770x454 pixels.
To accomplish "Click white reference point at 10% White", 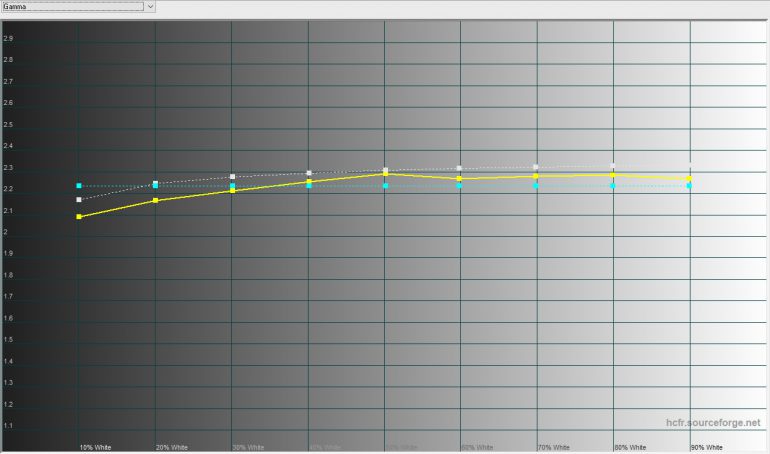I will point(79,200).
